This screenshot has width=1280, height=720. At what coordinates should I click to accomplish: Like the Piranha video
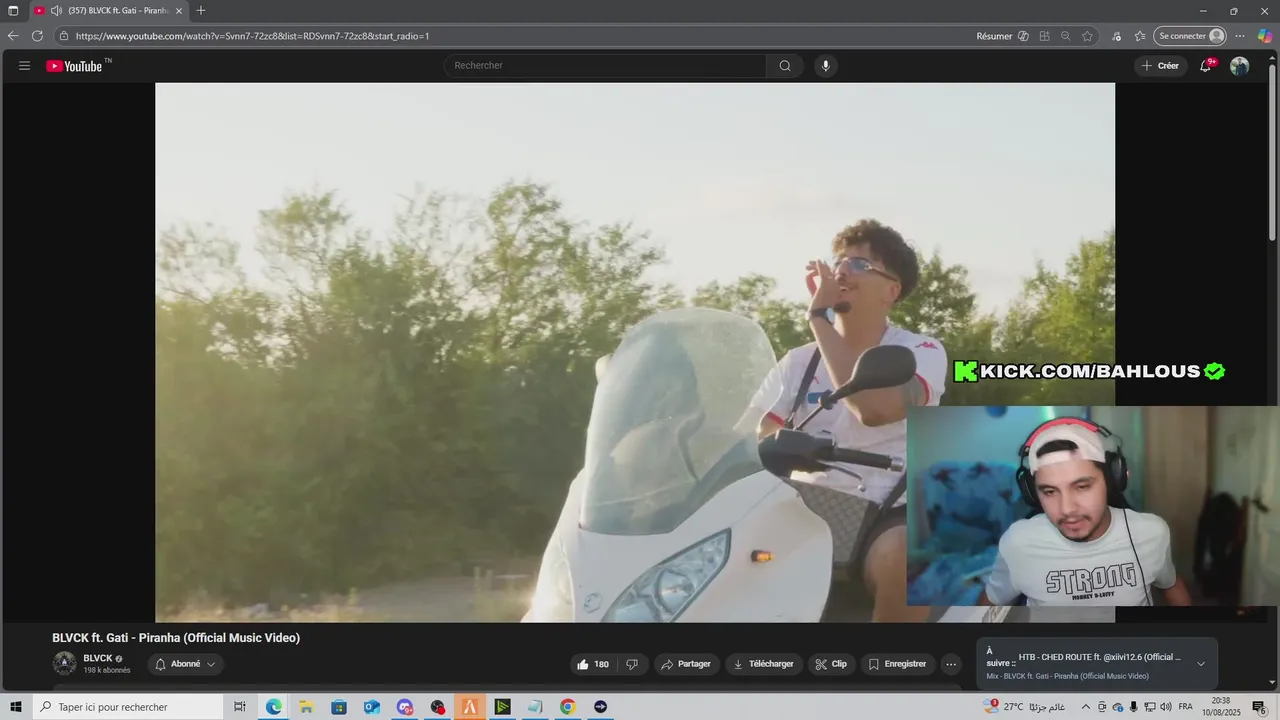(593, 664)
